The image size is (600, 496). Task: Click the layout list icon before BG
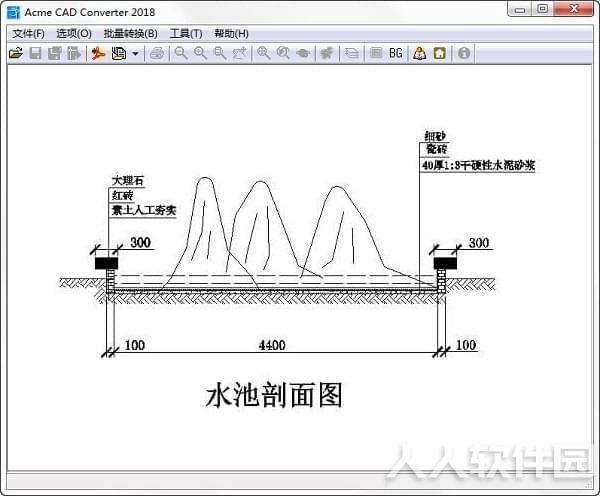click(377, 53)
